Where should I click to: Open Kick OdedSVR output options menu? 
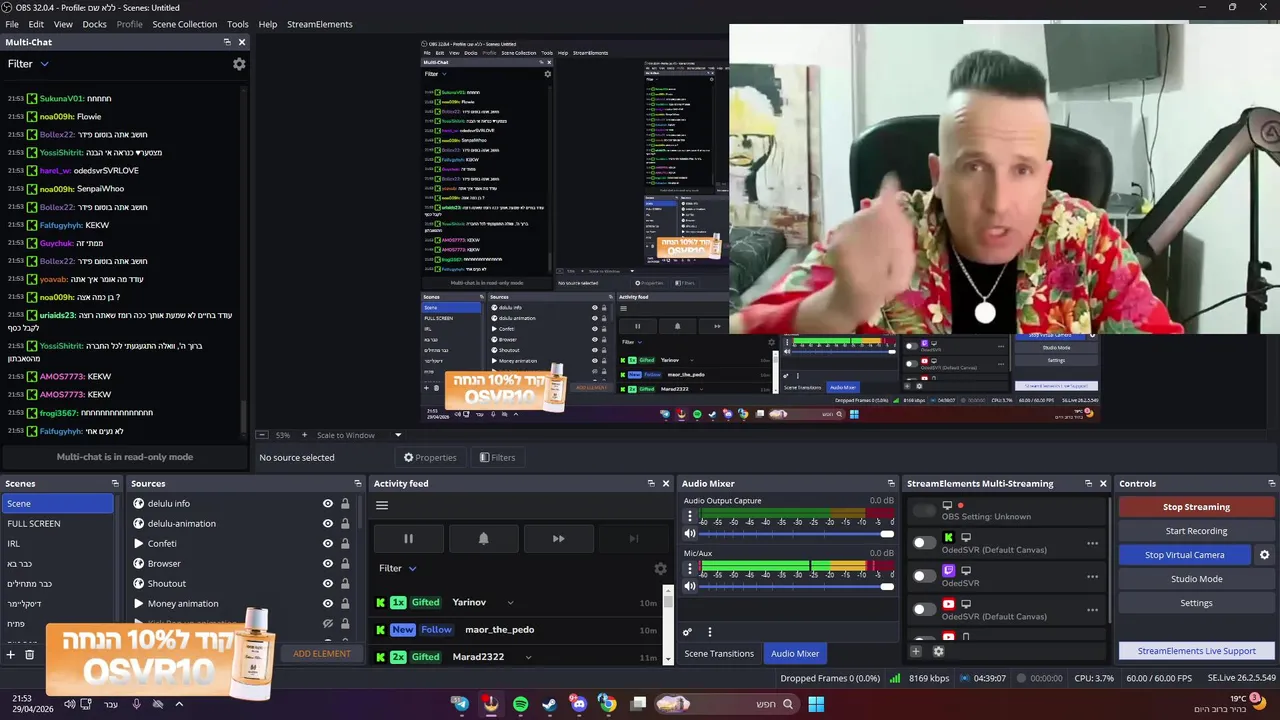click(x=1092, y=544)
